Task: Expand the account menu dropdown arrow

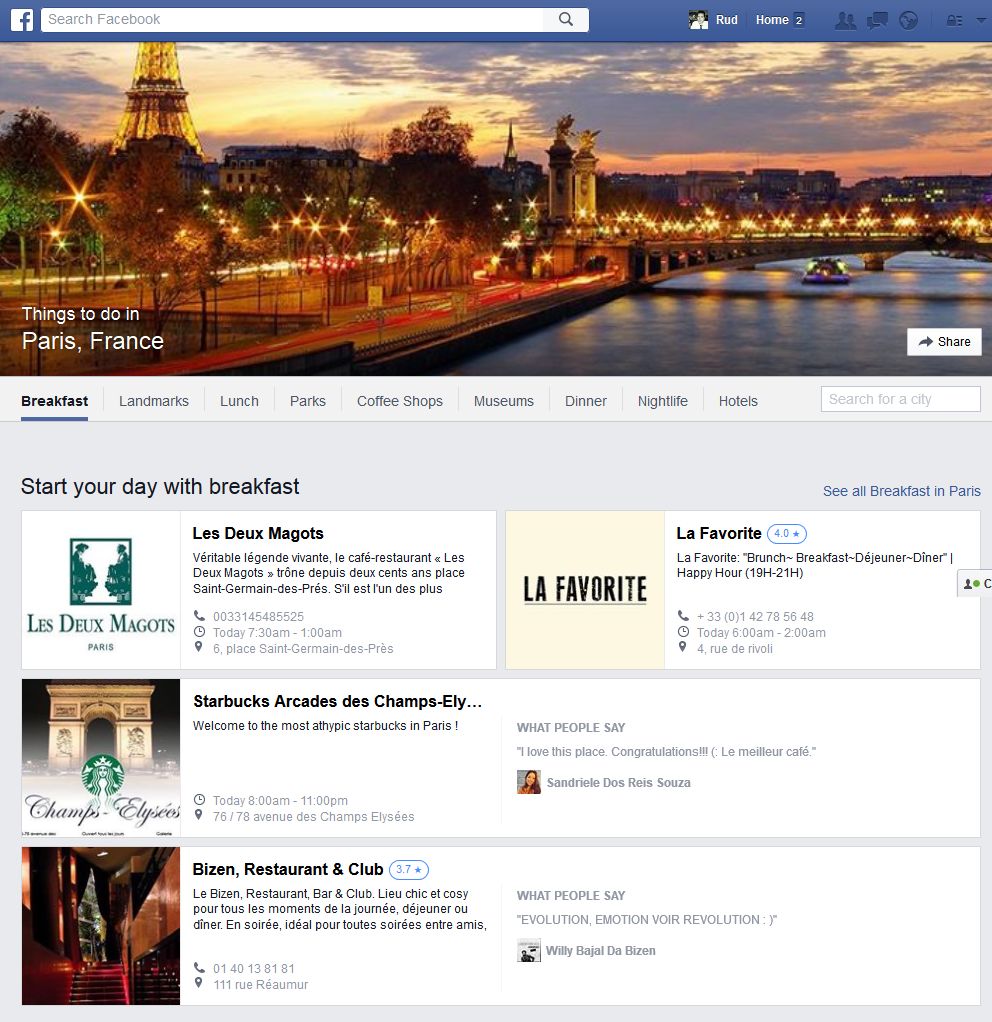Action: click(x=981, y=20)
